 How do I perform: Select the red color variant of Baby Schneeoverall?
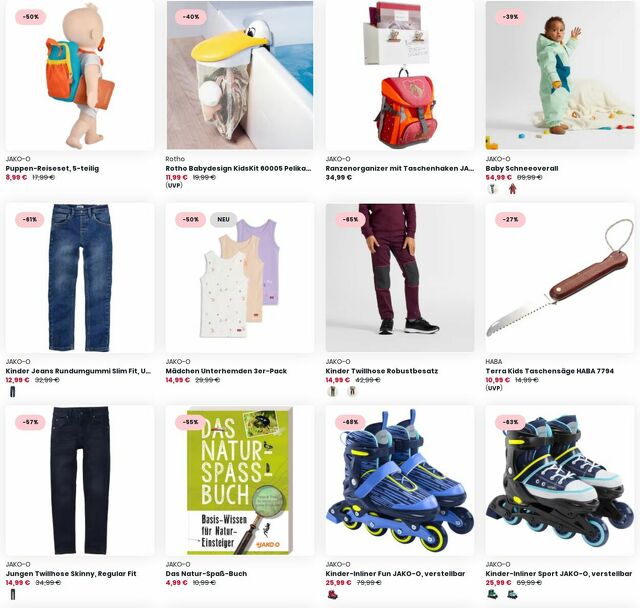click(512, 189)
